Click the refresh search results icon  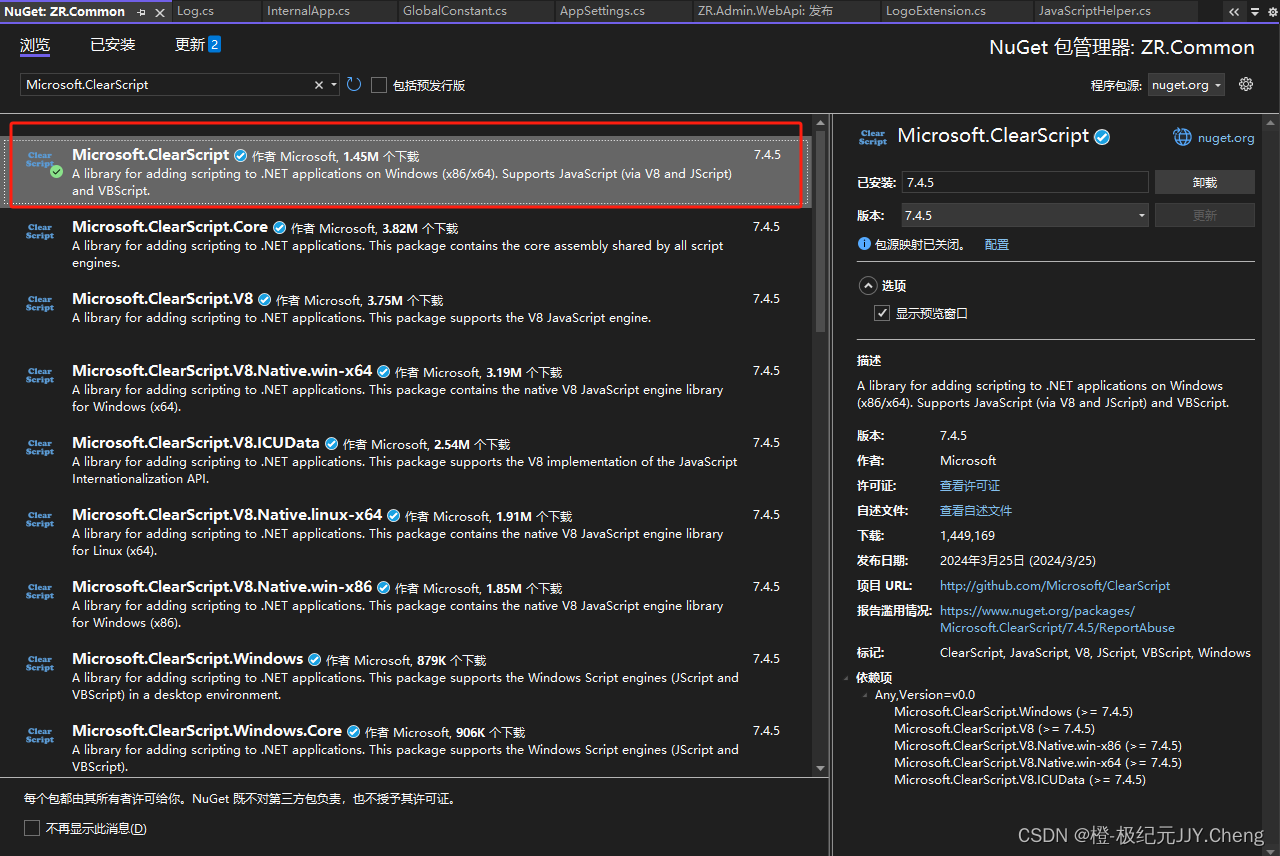coord(353,84)
